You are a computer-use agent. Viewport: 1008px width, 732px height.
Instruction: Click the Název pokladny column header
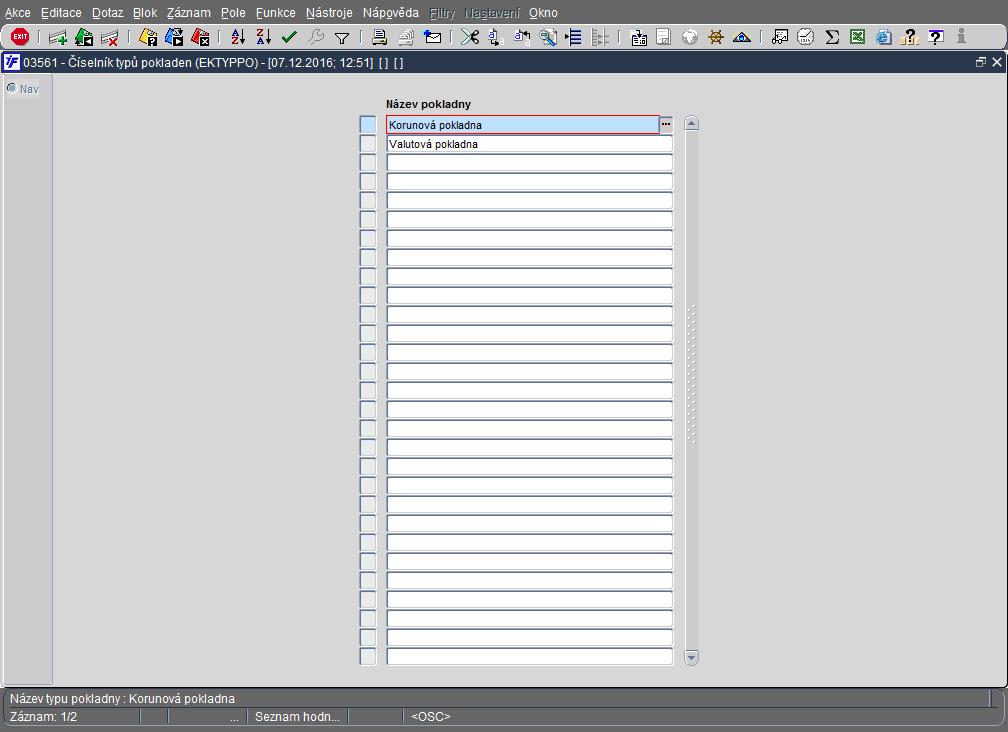coord(428,104)
